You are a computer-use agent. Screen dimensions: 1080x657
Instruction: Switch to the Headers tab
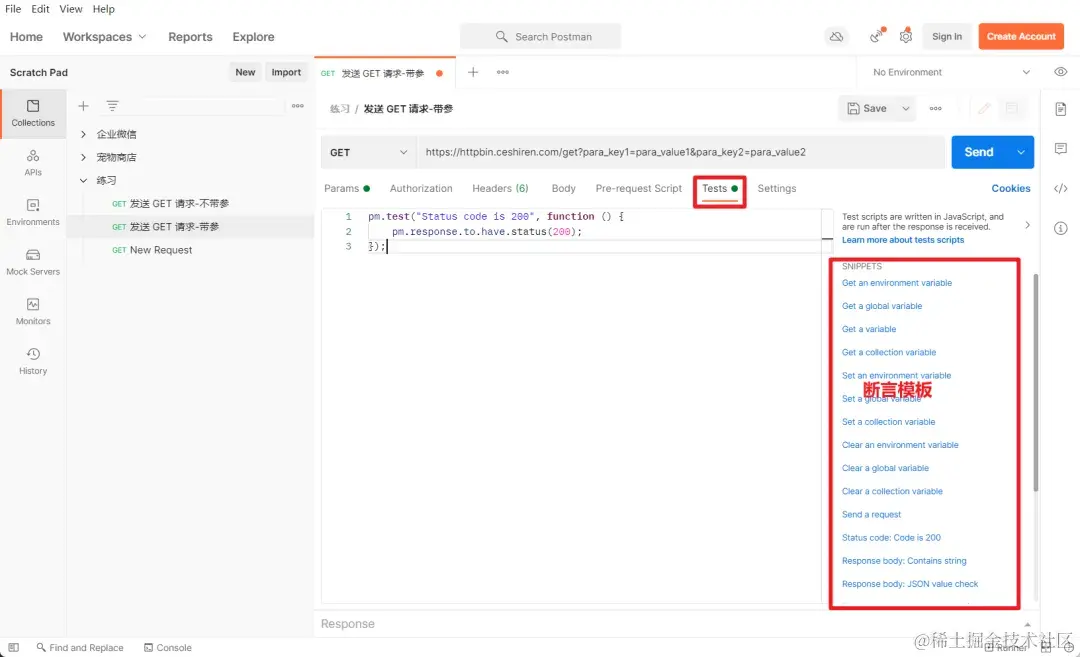(500, 188)
